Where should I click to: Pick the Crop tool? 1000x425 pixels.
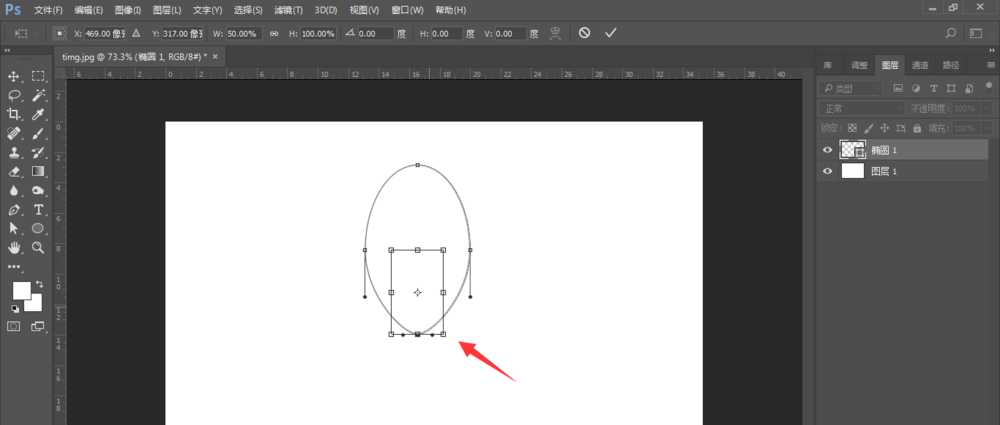point(14,114)
